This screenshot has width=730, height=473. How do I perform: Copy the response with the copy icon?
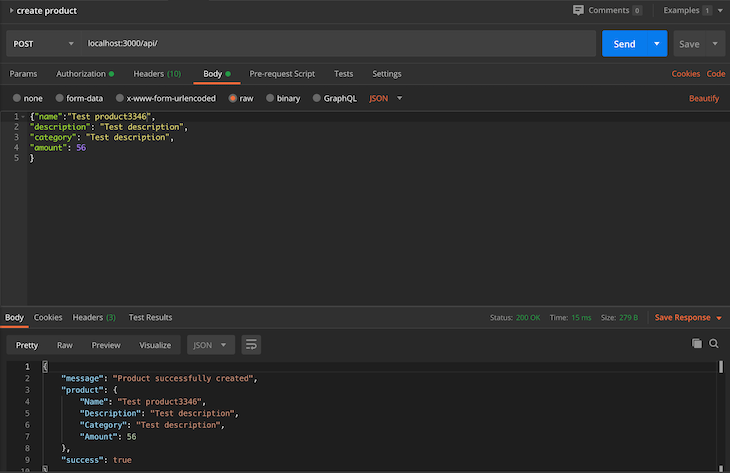[x=696, y=344]
